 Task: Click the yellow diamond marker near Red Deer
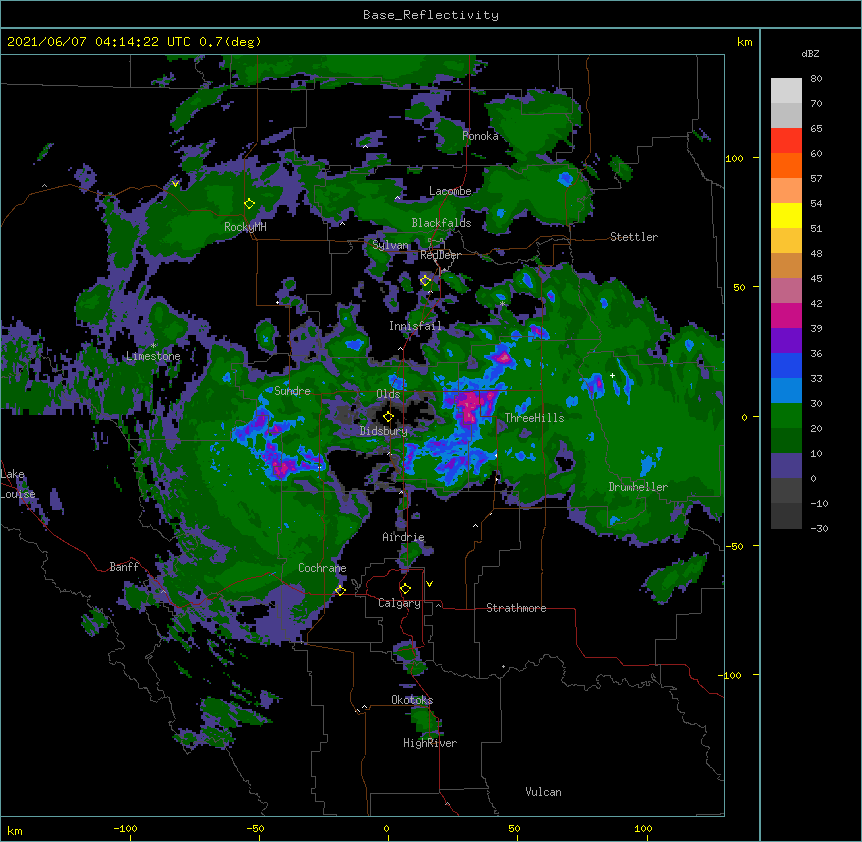(x=425, y=281)
